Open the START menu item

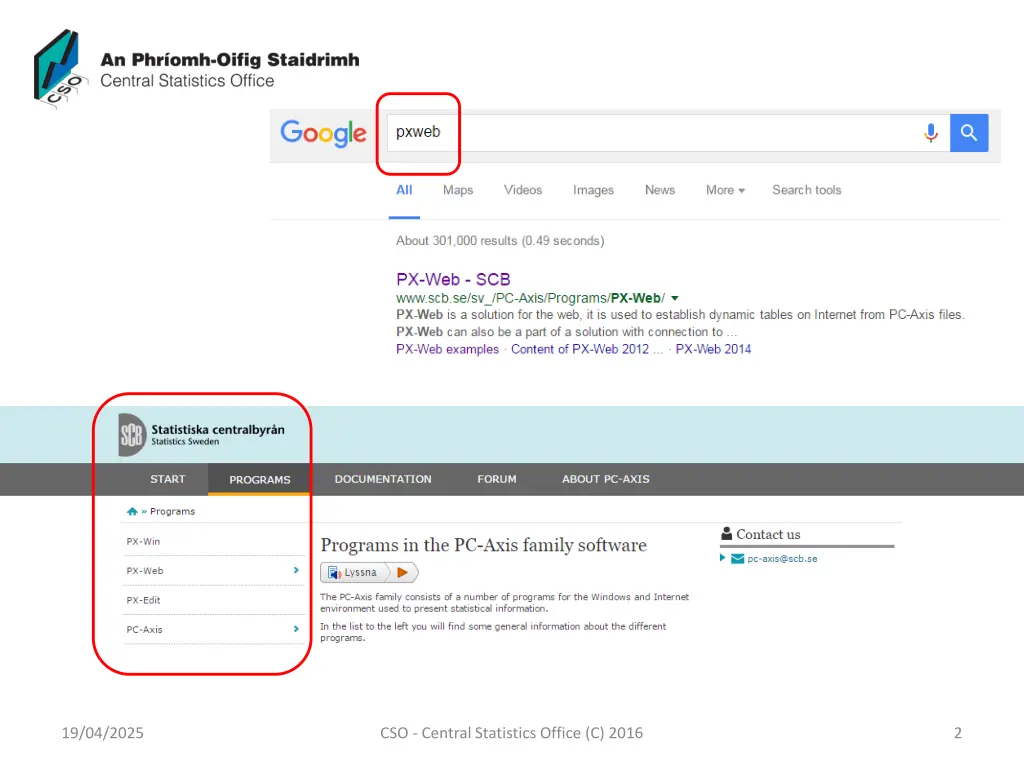pos(168,479)
